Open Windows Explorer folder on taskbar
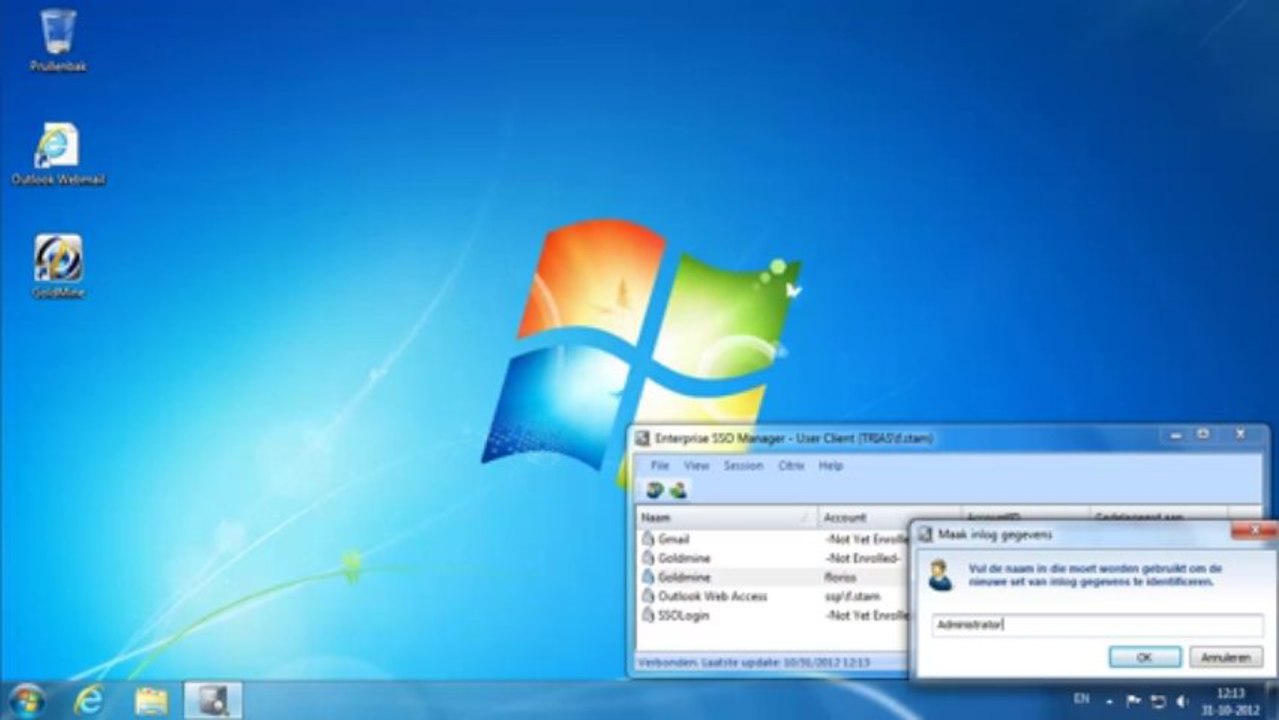Image resolution: width=1279 pixels, height=720 pixels. (x=151, y=700)
